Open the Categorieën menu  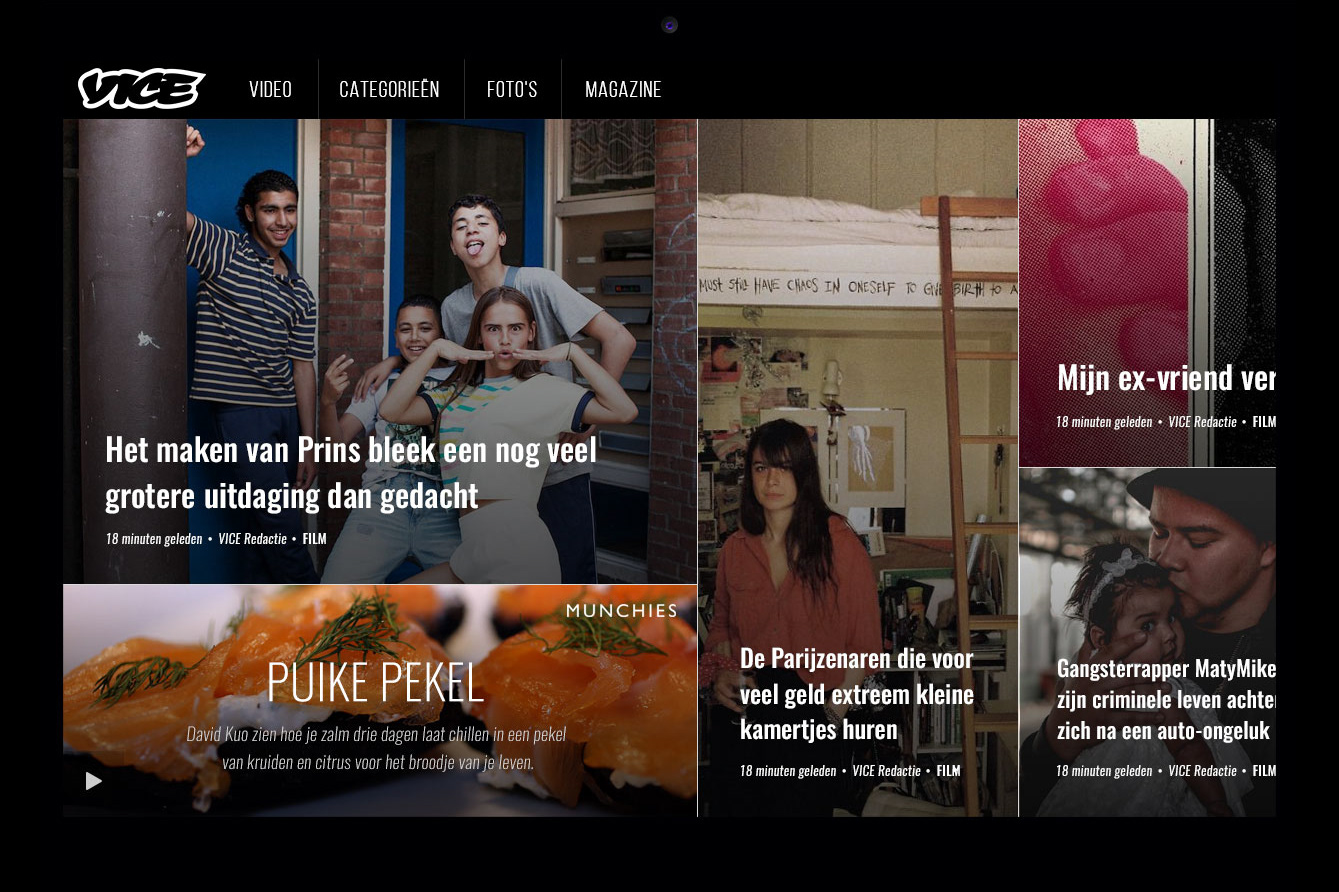click(x=389, y=90)
